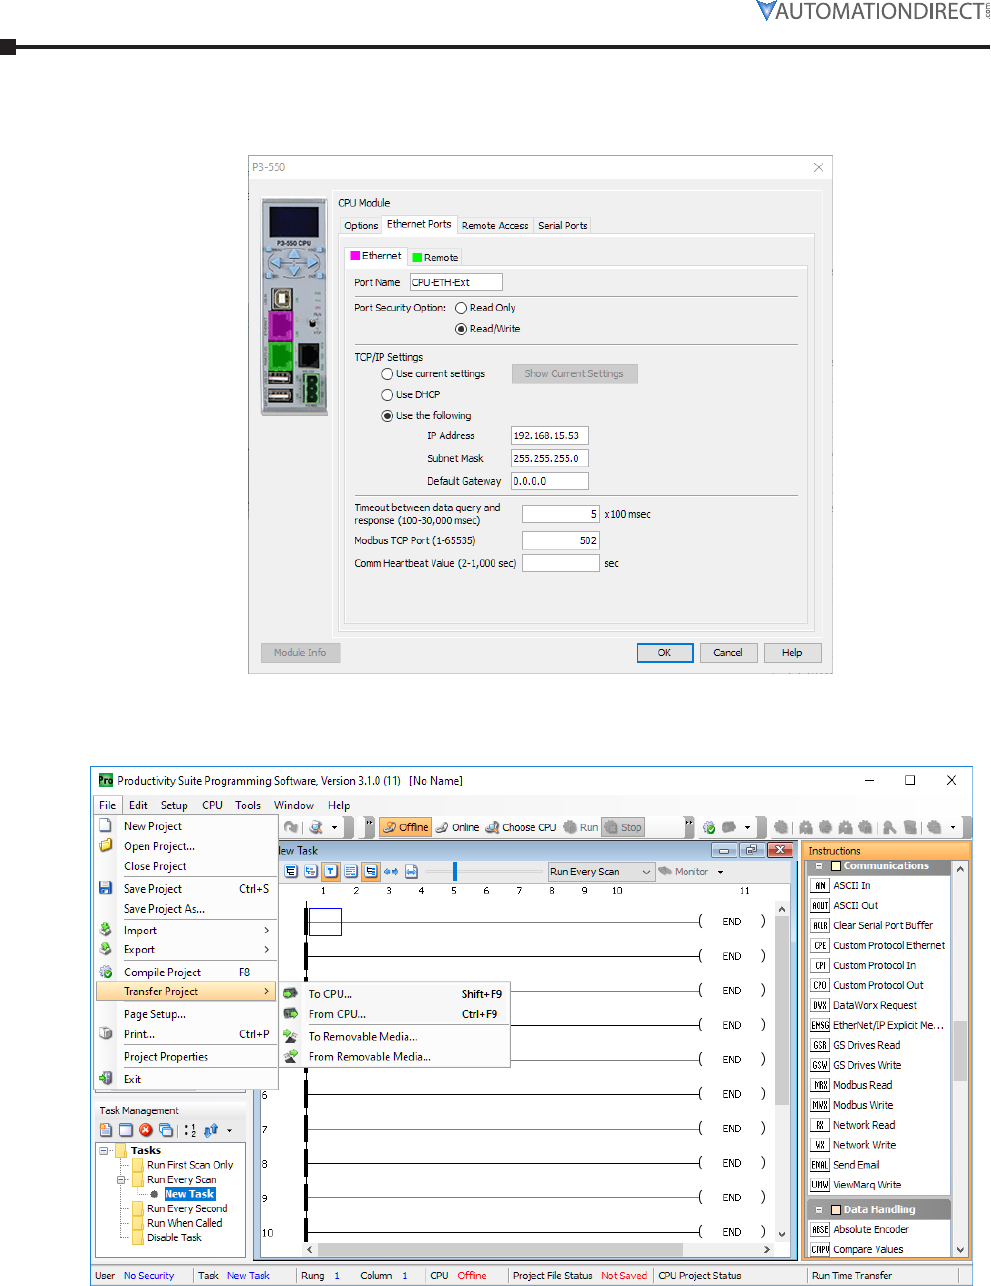Pick the Clear Serial Port Buffer icon
This screenshot has width=991, height=1286.
(x=820, y=925)
